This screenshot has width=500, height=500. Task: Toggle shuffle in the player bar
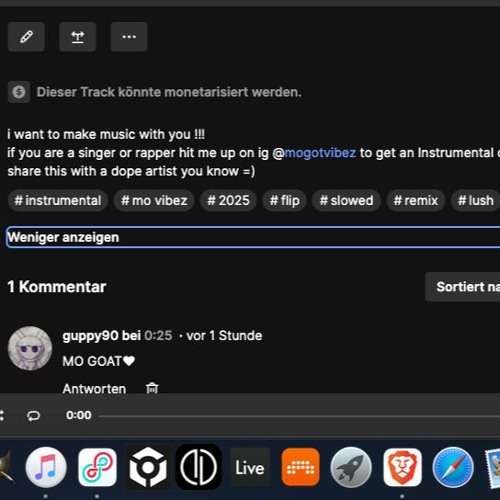(2, 415)
